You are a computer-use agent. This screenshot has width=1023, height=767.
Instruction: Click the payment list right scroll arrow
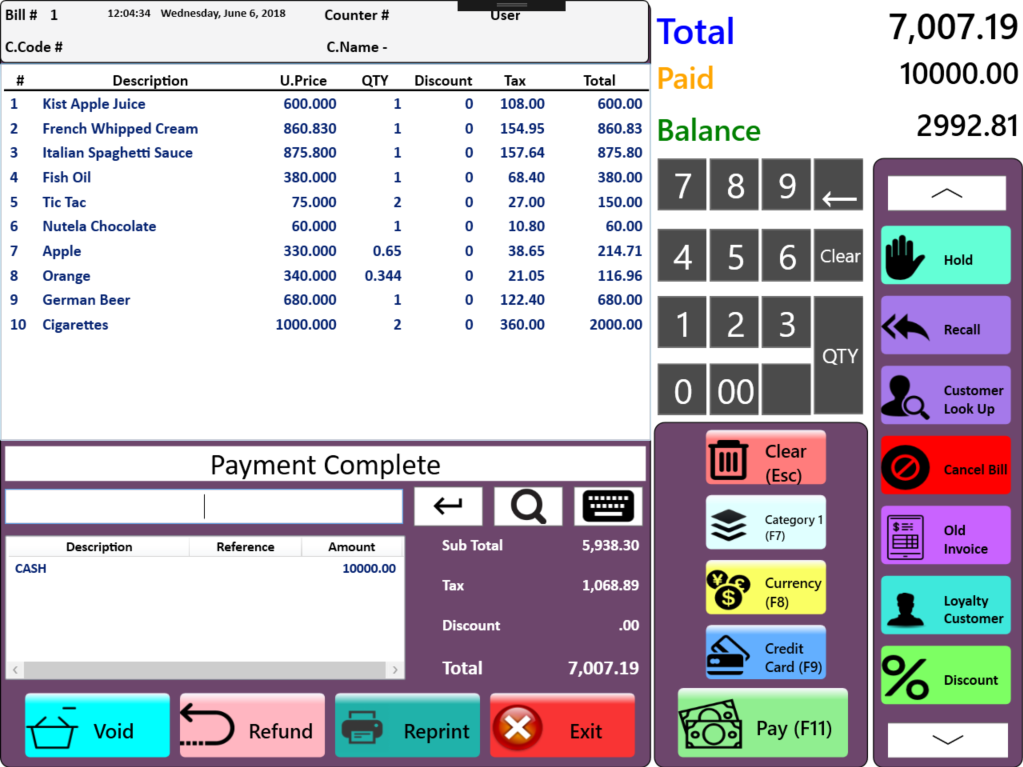tap(395, 670)
